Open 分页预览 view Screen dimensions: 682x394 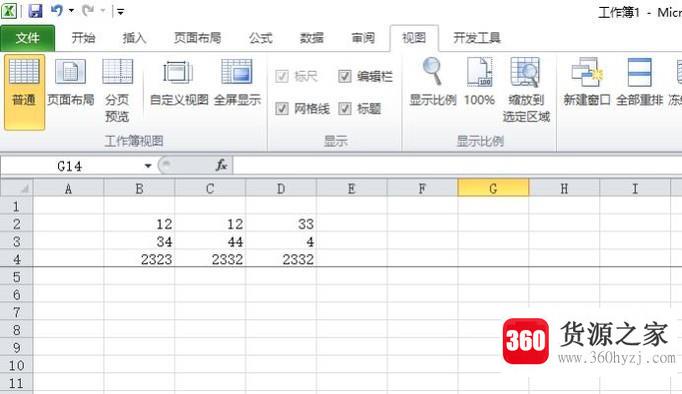click(117, 90)
